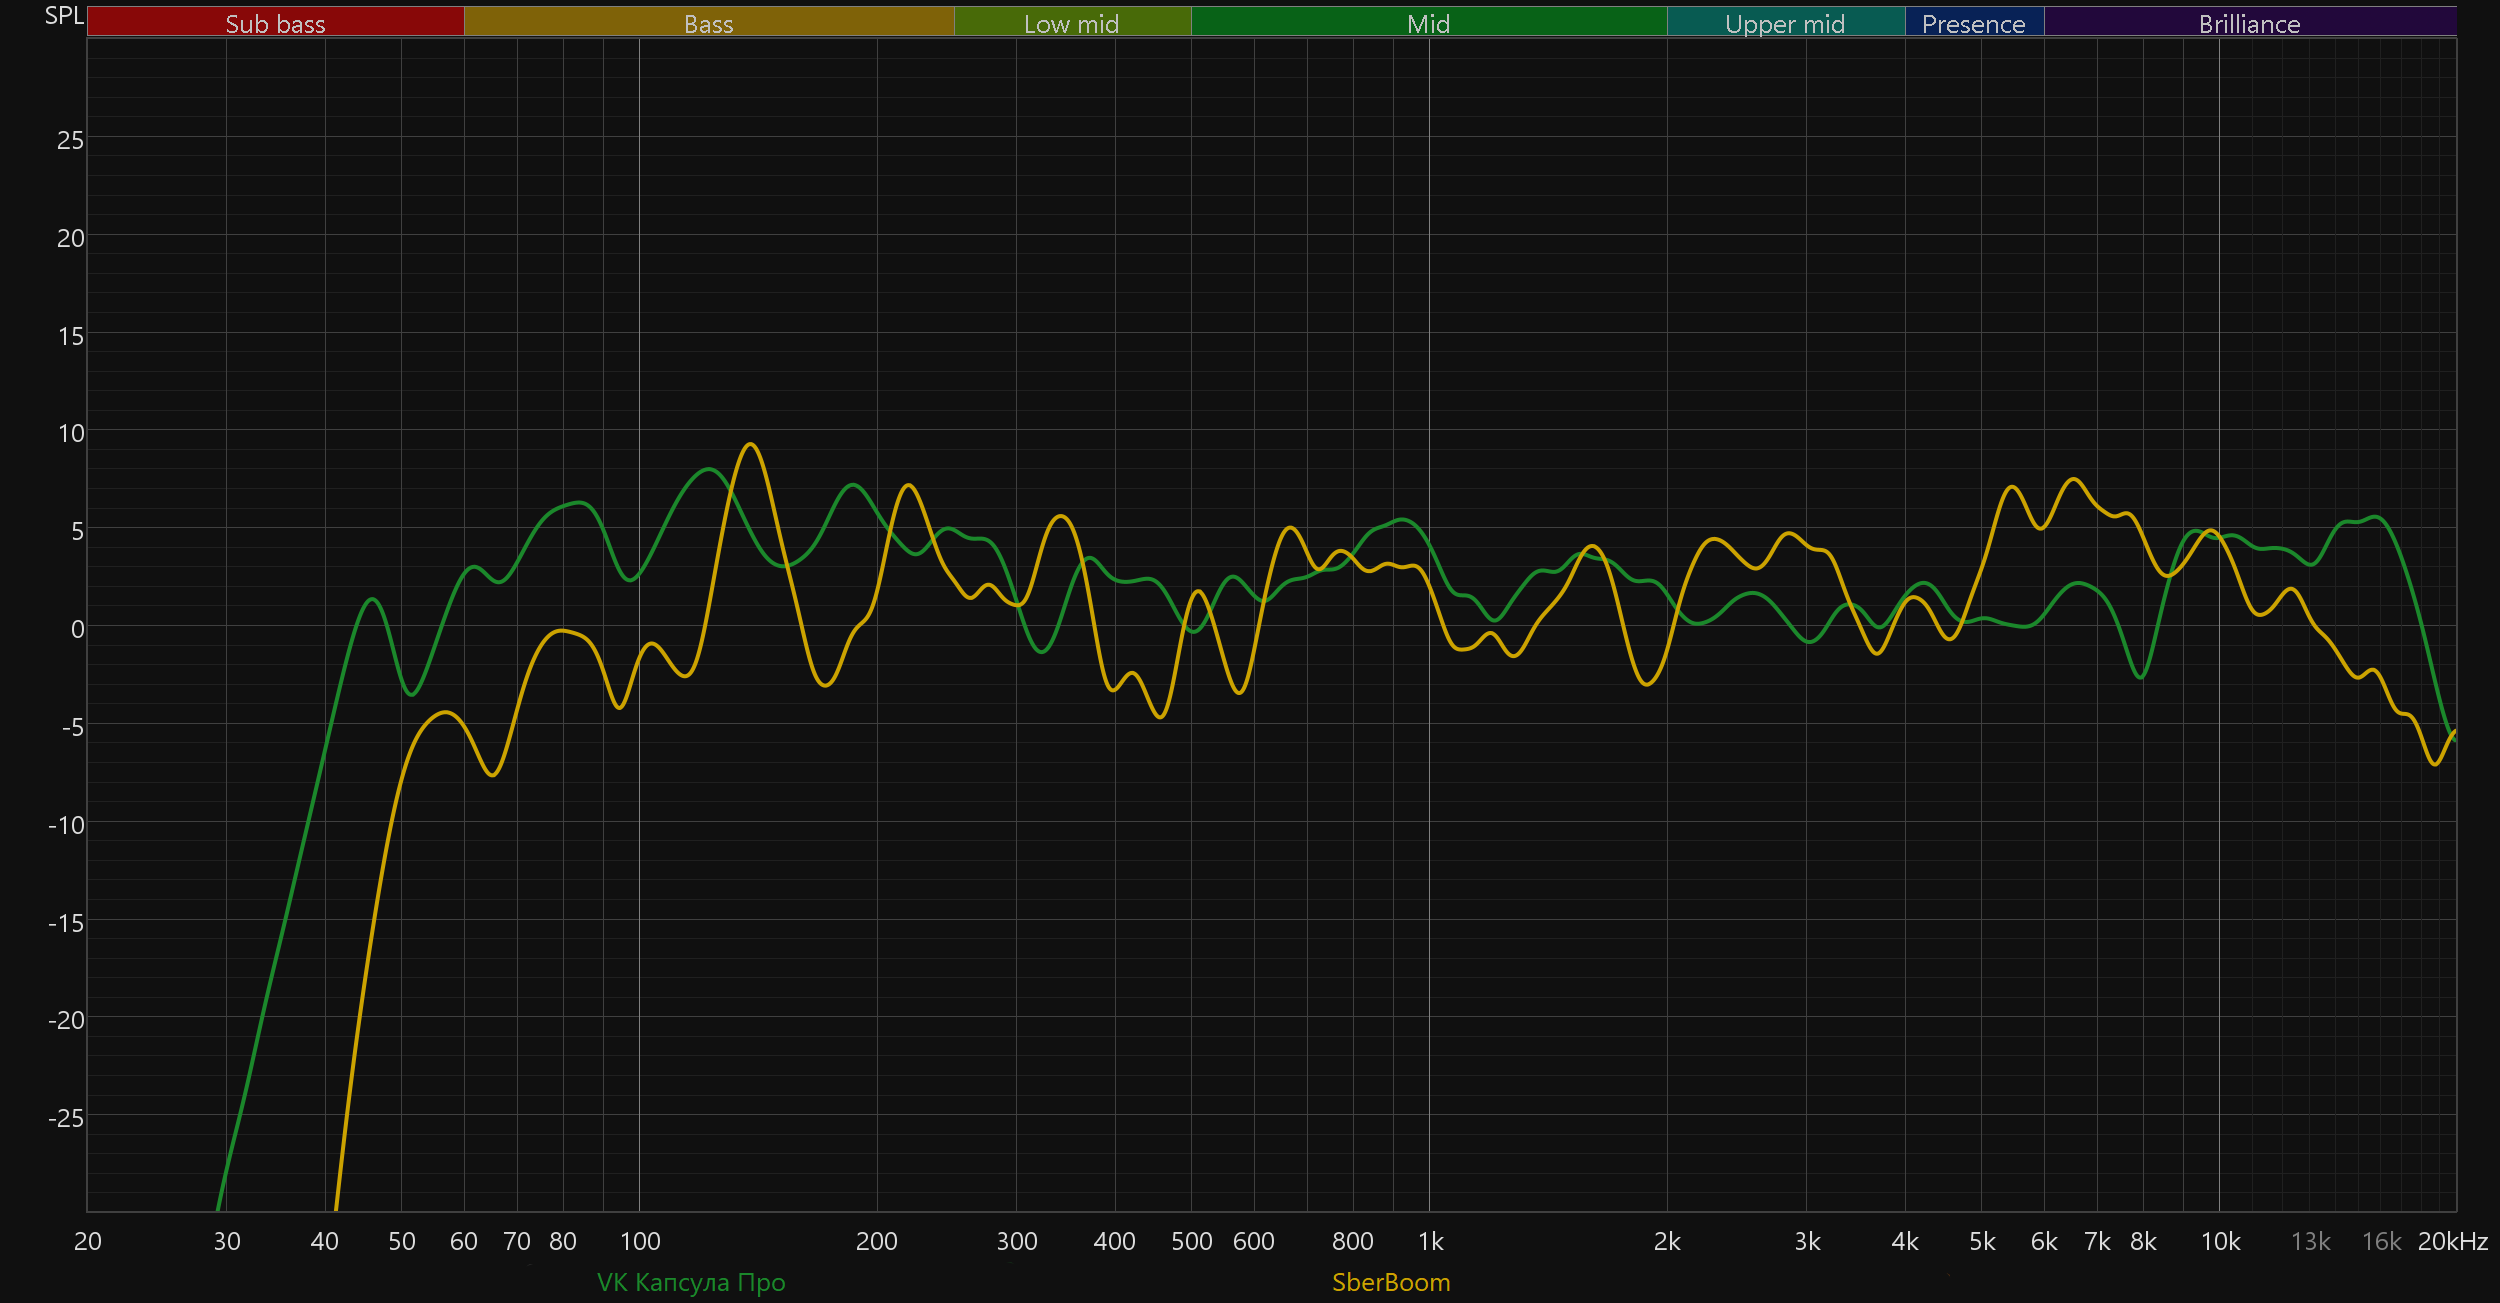Select the Bass frequency band label
This screenshot has width=2500, height=1303.
tap(708, 23)
